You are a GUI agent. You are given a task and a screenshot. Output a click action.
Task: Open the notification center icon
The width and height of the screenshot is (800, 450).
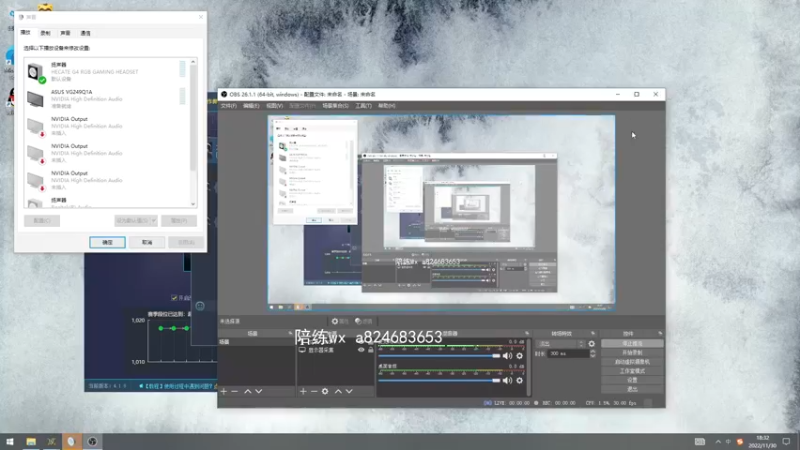[786, 441]
